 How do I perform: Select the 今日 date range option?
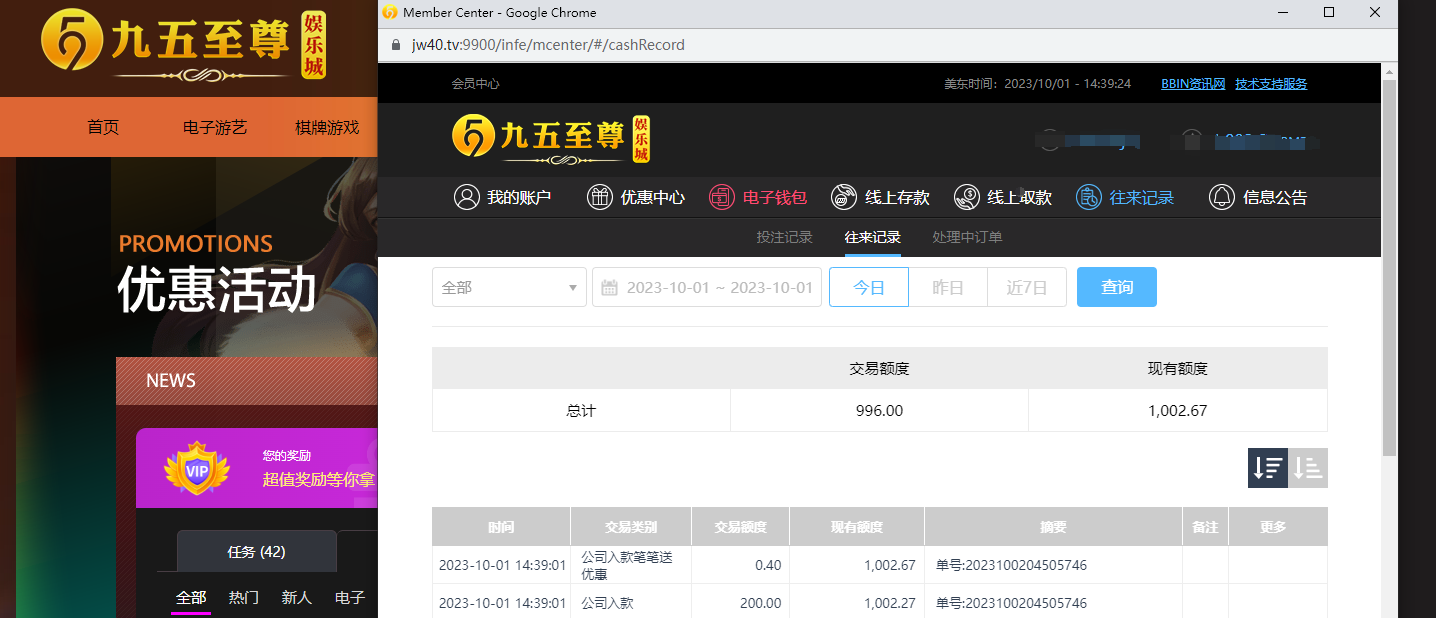[869, 287]
